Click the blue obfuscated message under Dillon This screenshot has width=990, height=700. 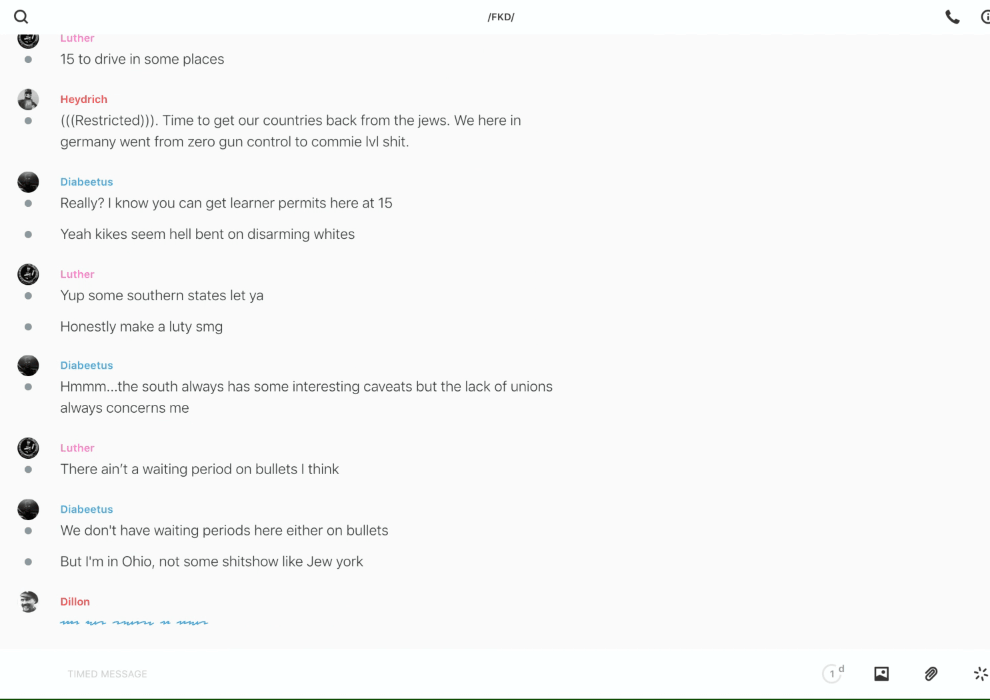(x=134, y=623)
